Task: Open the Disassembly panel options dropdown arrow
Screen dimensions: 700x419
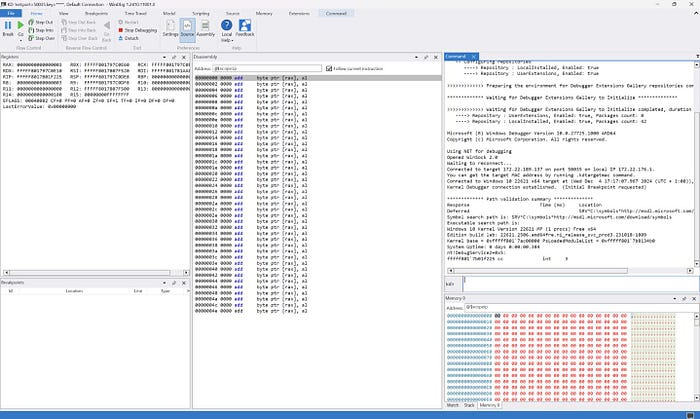Action: click(x=417, y=57)
